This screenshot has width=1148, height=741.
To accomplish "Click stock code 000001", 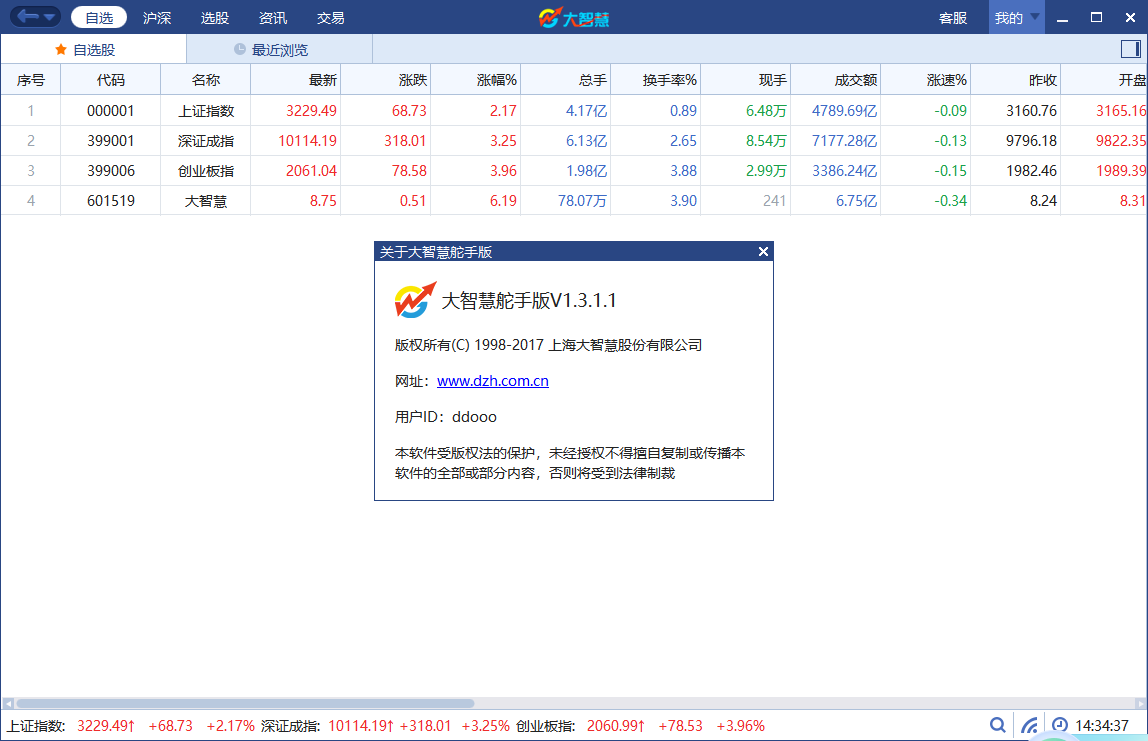I will click(x=111, y=111).
